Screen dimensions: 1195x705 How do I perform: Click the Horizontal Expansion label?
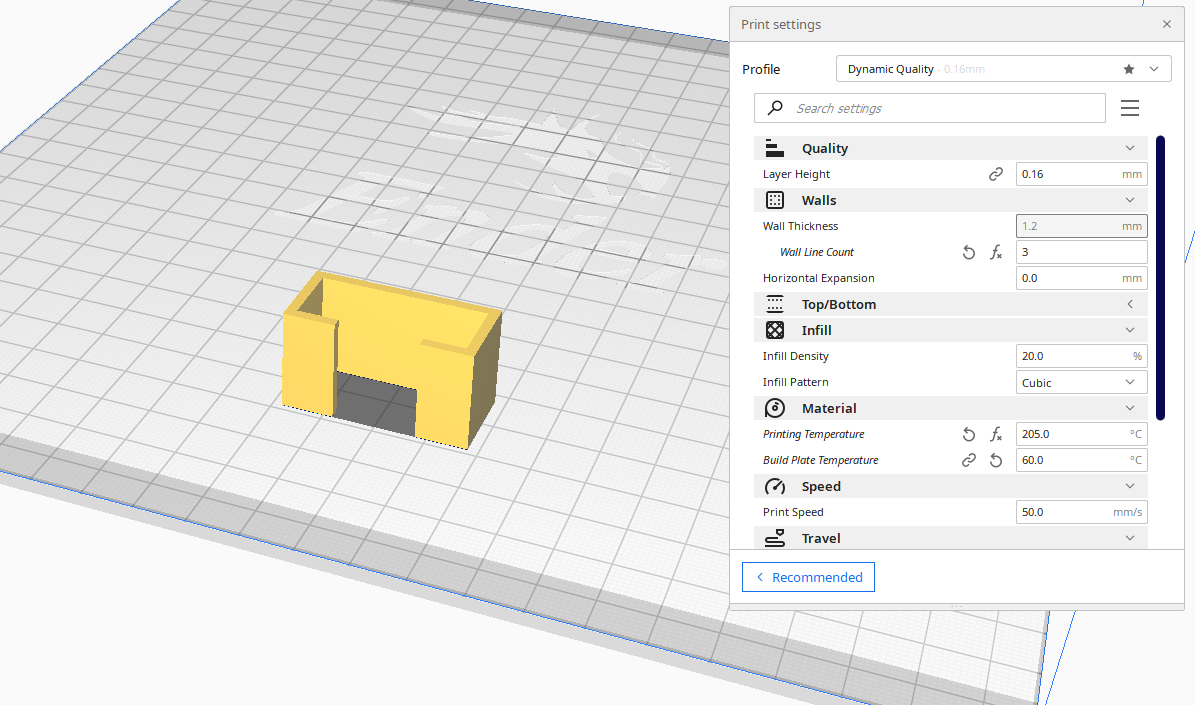[x=819, y=278]
